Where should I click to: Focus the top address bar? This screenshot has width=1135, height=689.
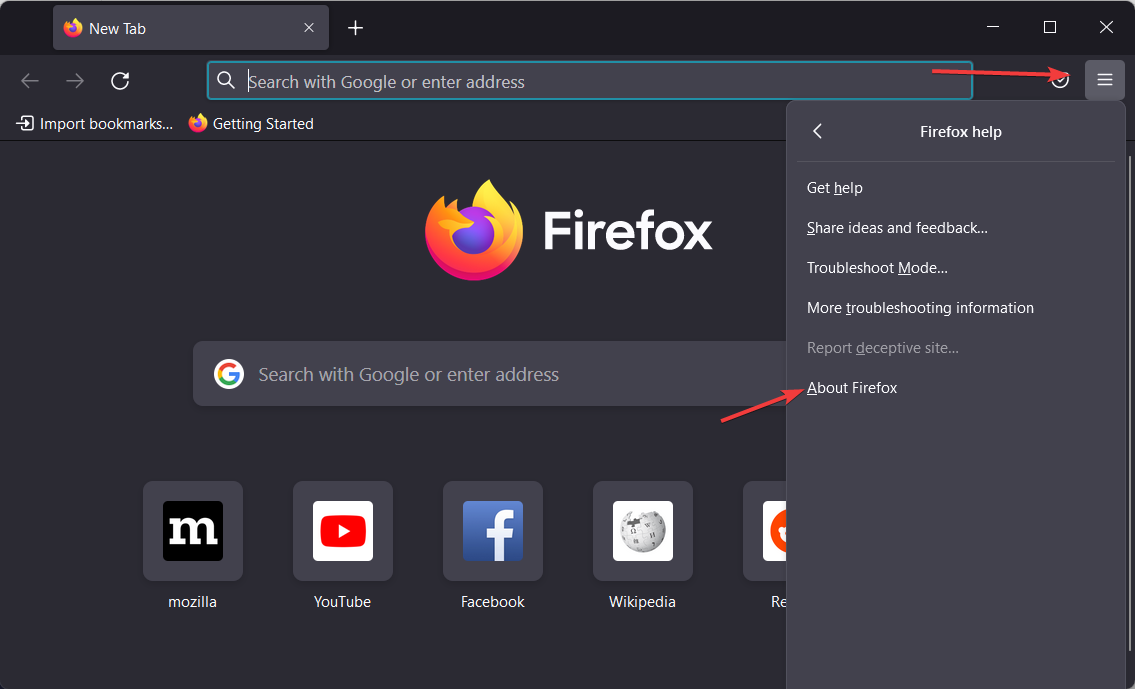[590, 80]
